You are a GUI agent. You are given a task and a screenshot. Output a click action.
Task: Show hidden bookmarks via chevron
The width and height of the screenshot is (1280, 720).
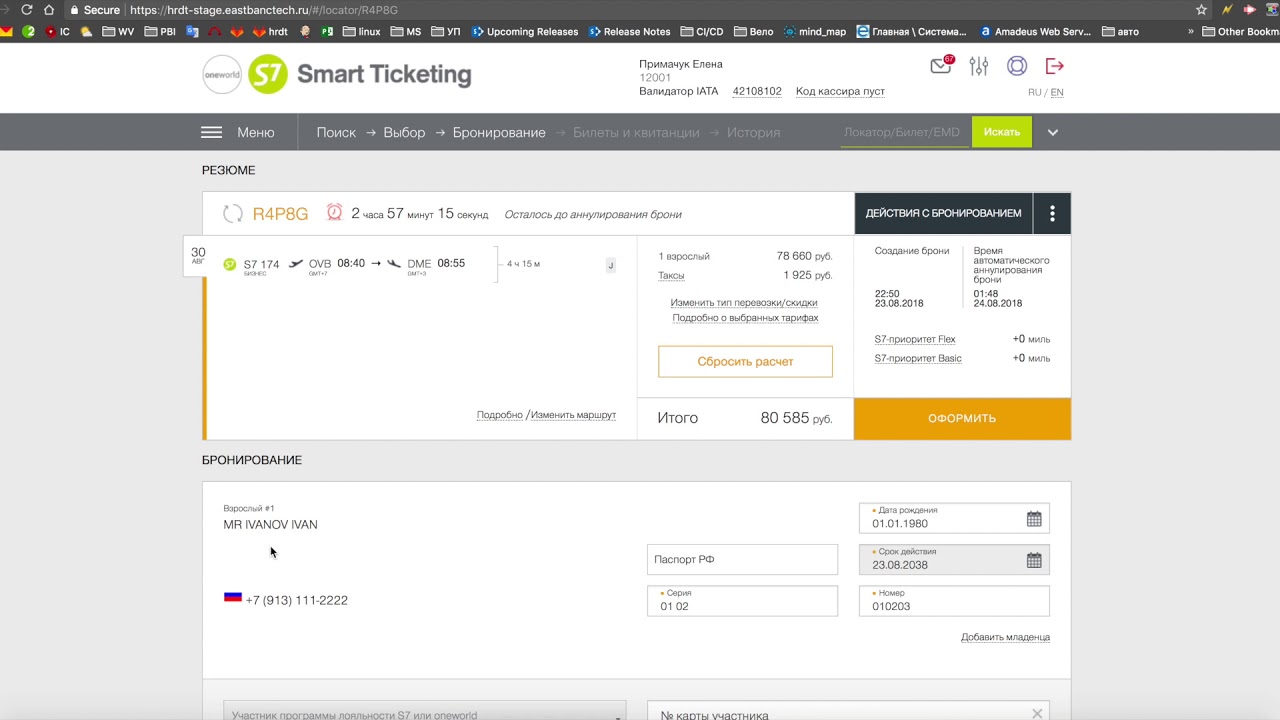1191,31
